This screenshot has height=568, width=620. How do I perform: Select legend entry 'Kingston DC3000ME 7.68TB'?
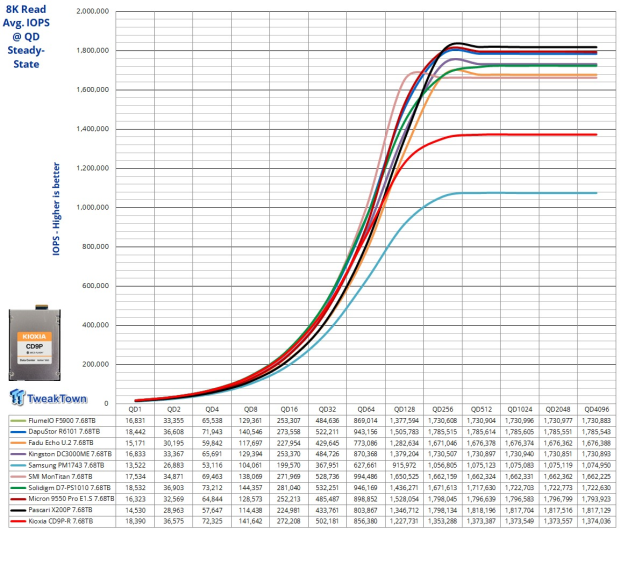(70, 454)
